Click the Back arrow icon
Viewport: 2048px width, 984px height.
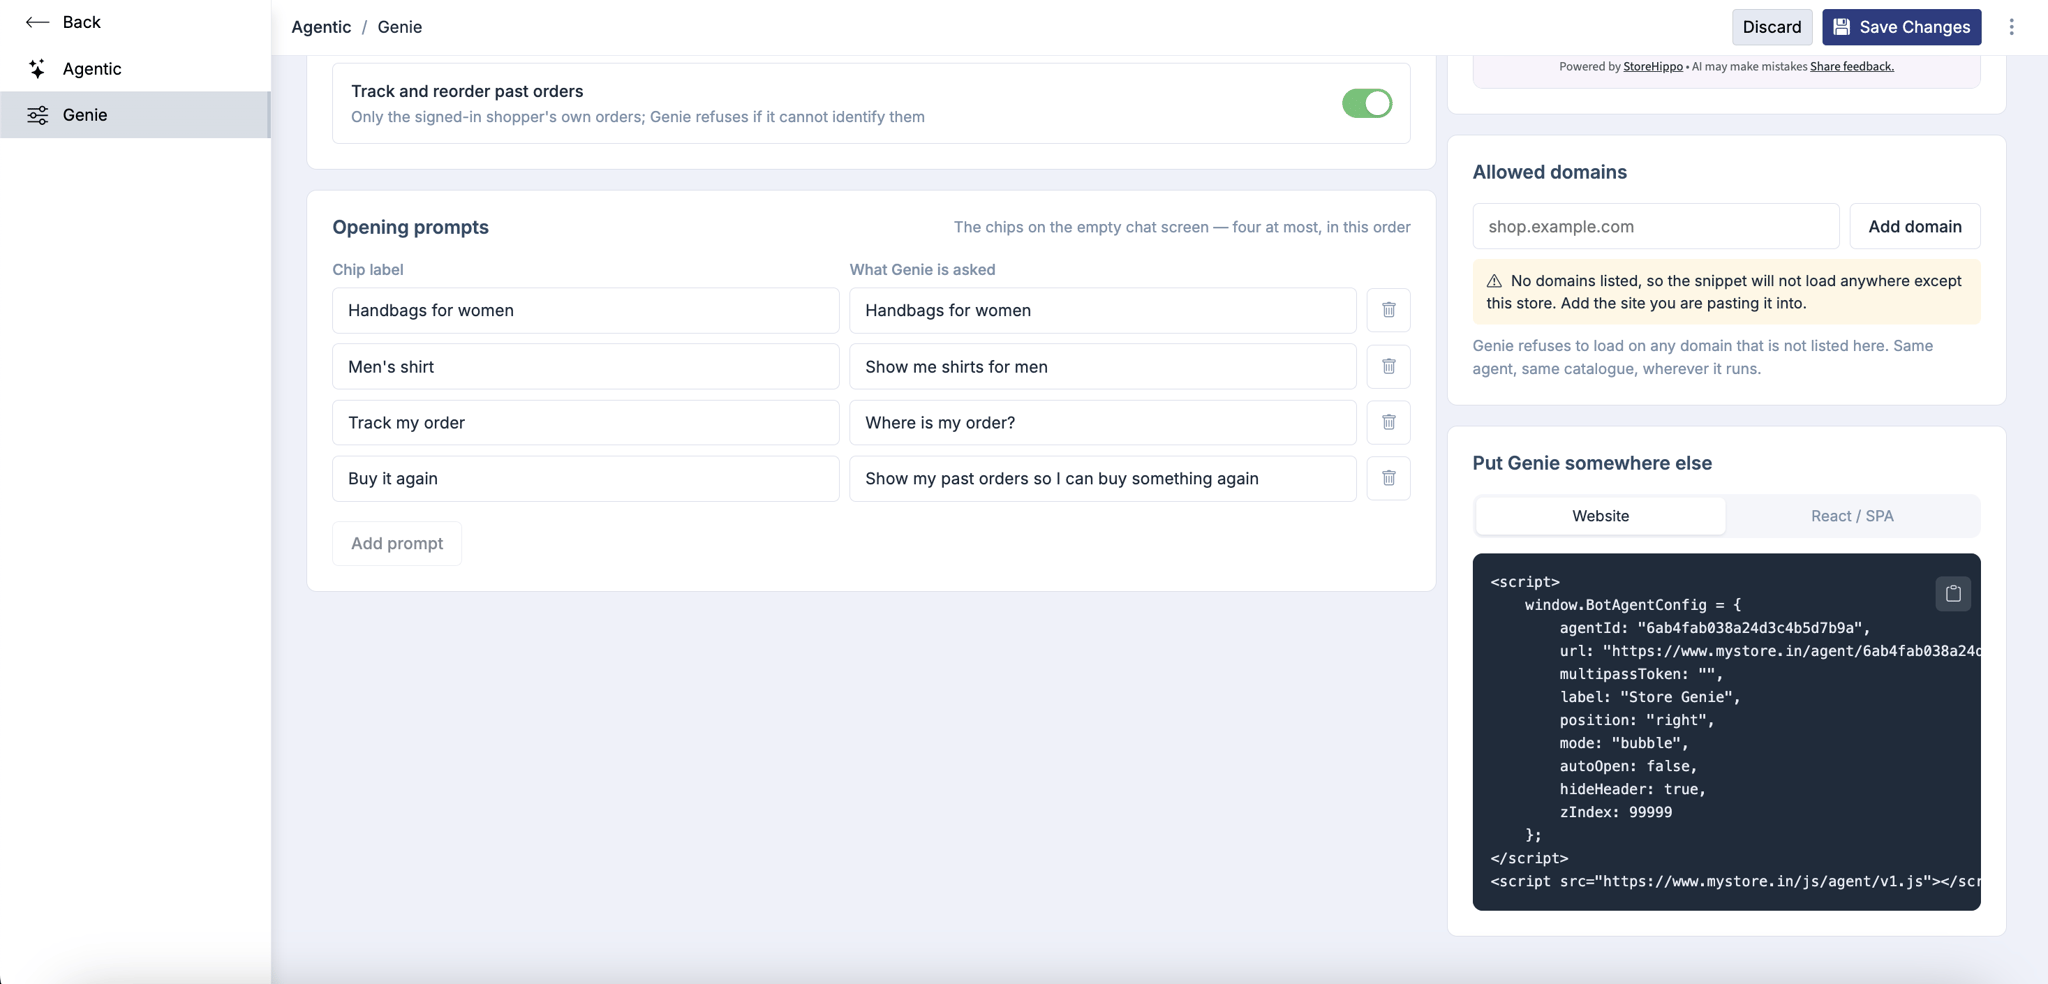coord(37,22)
